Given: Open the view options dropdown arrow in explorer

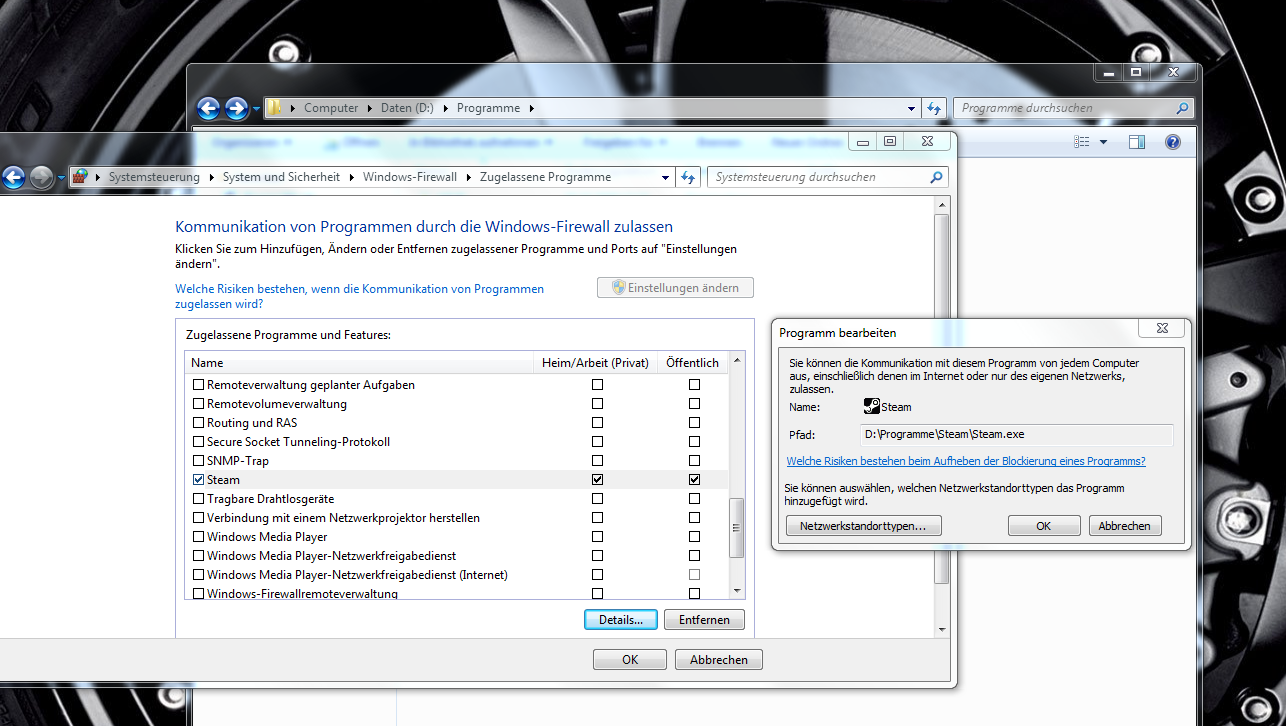Looking at the screenshot, I should pyautogui.click(x=1104, y=142).
